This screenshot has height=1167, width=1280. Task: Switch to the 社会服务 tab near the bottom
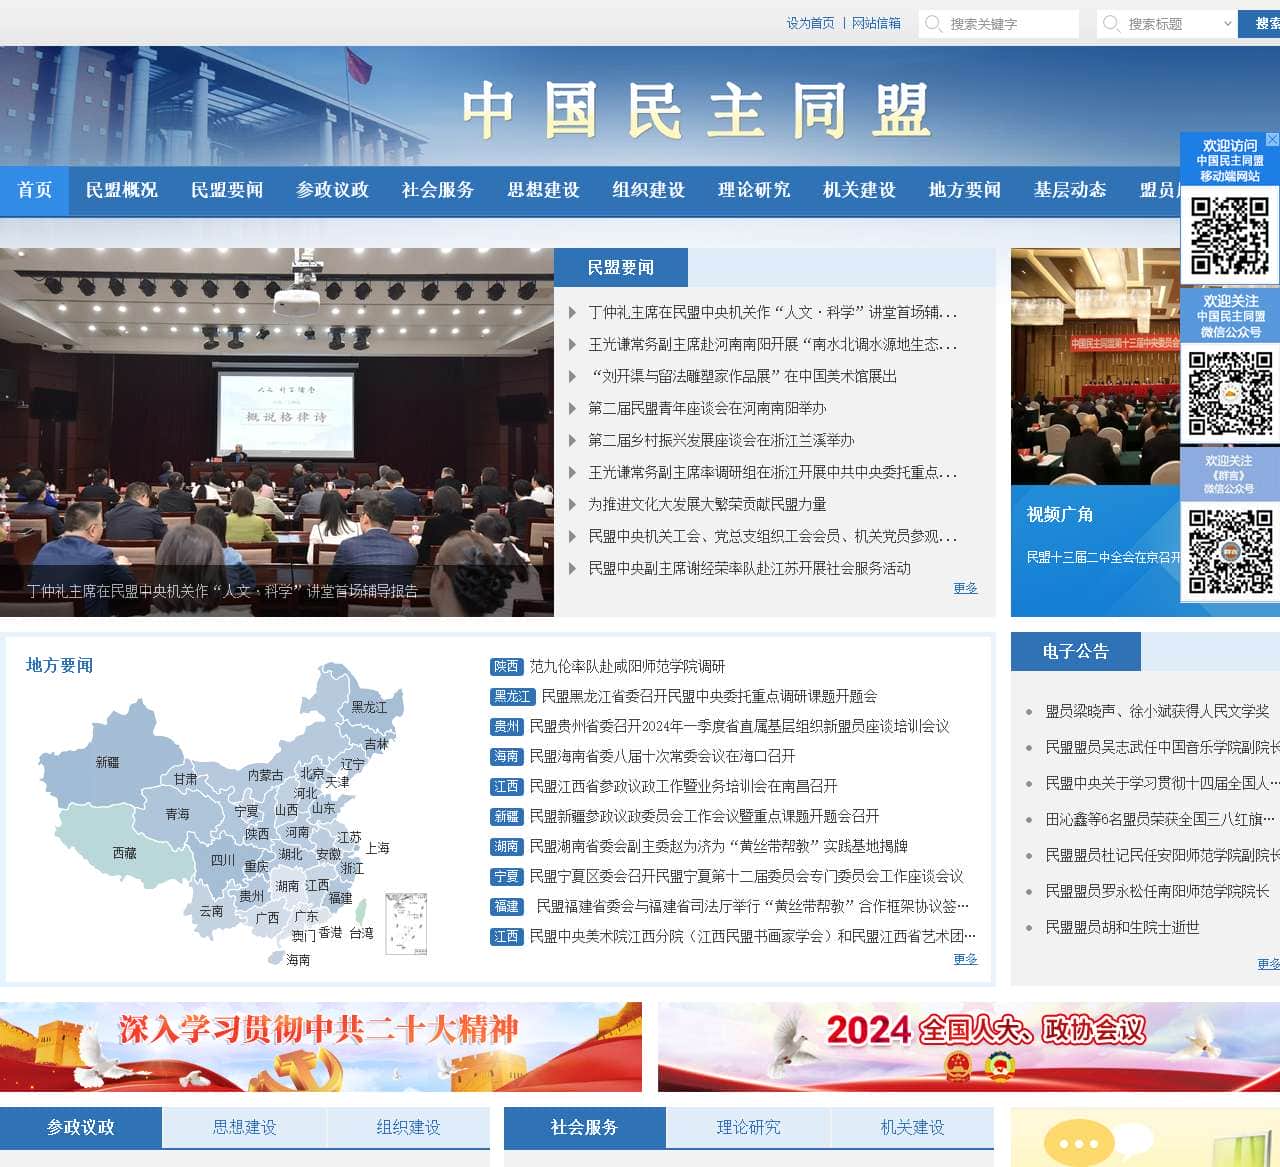point(583,1128)
